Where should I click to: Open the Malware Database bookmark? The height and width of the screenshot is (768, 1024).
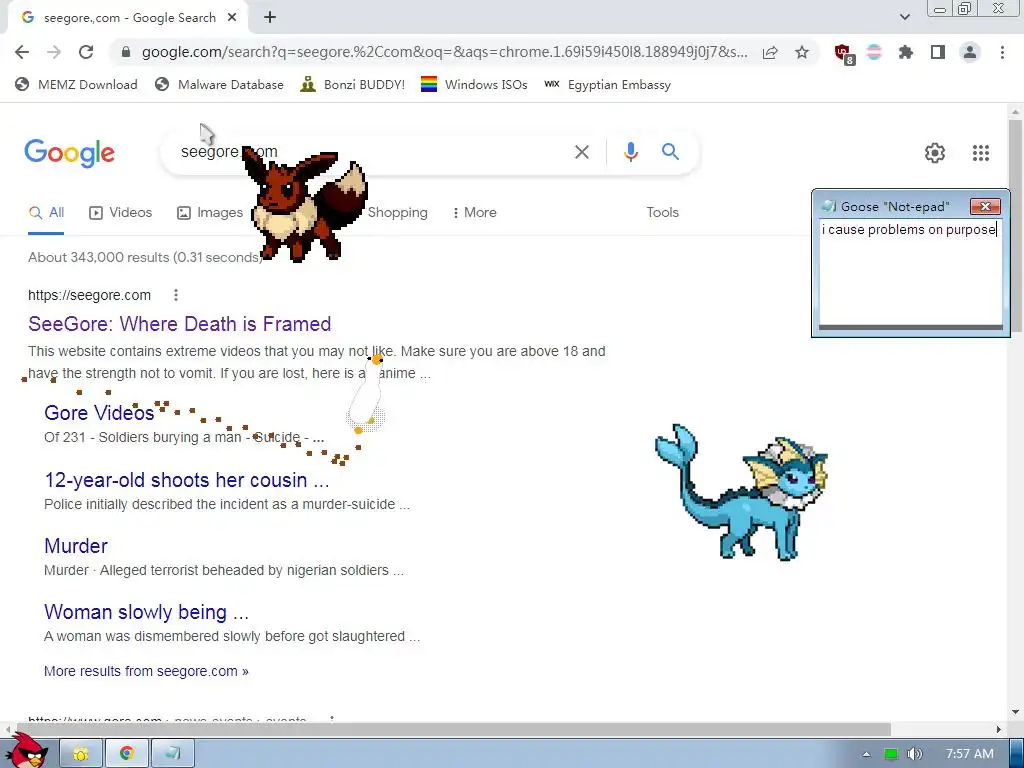tap(219, 84)
